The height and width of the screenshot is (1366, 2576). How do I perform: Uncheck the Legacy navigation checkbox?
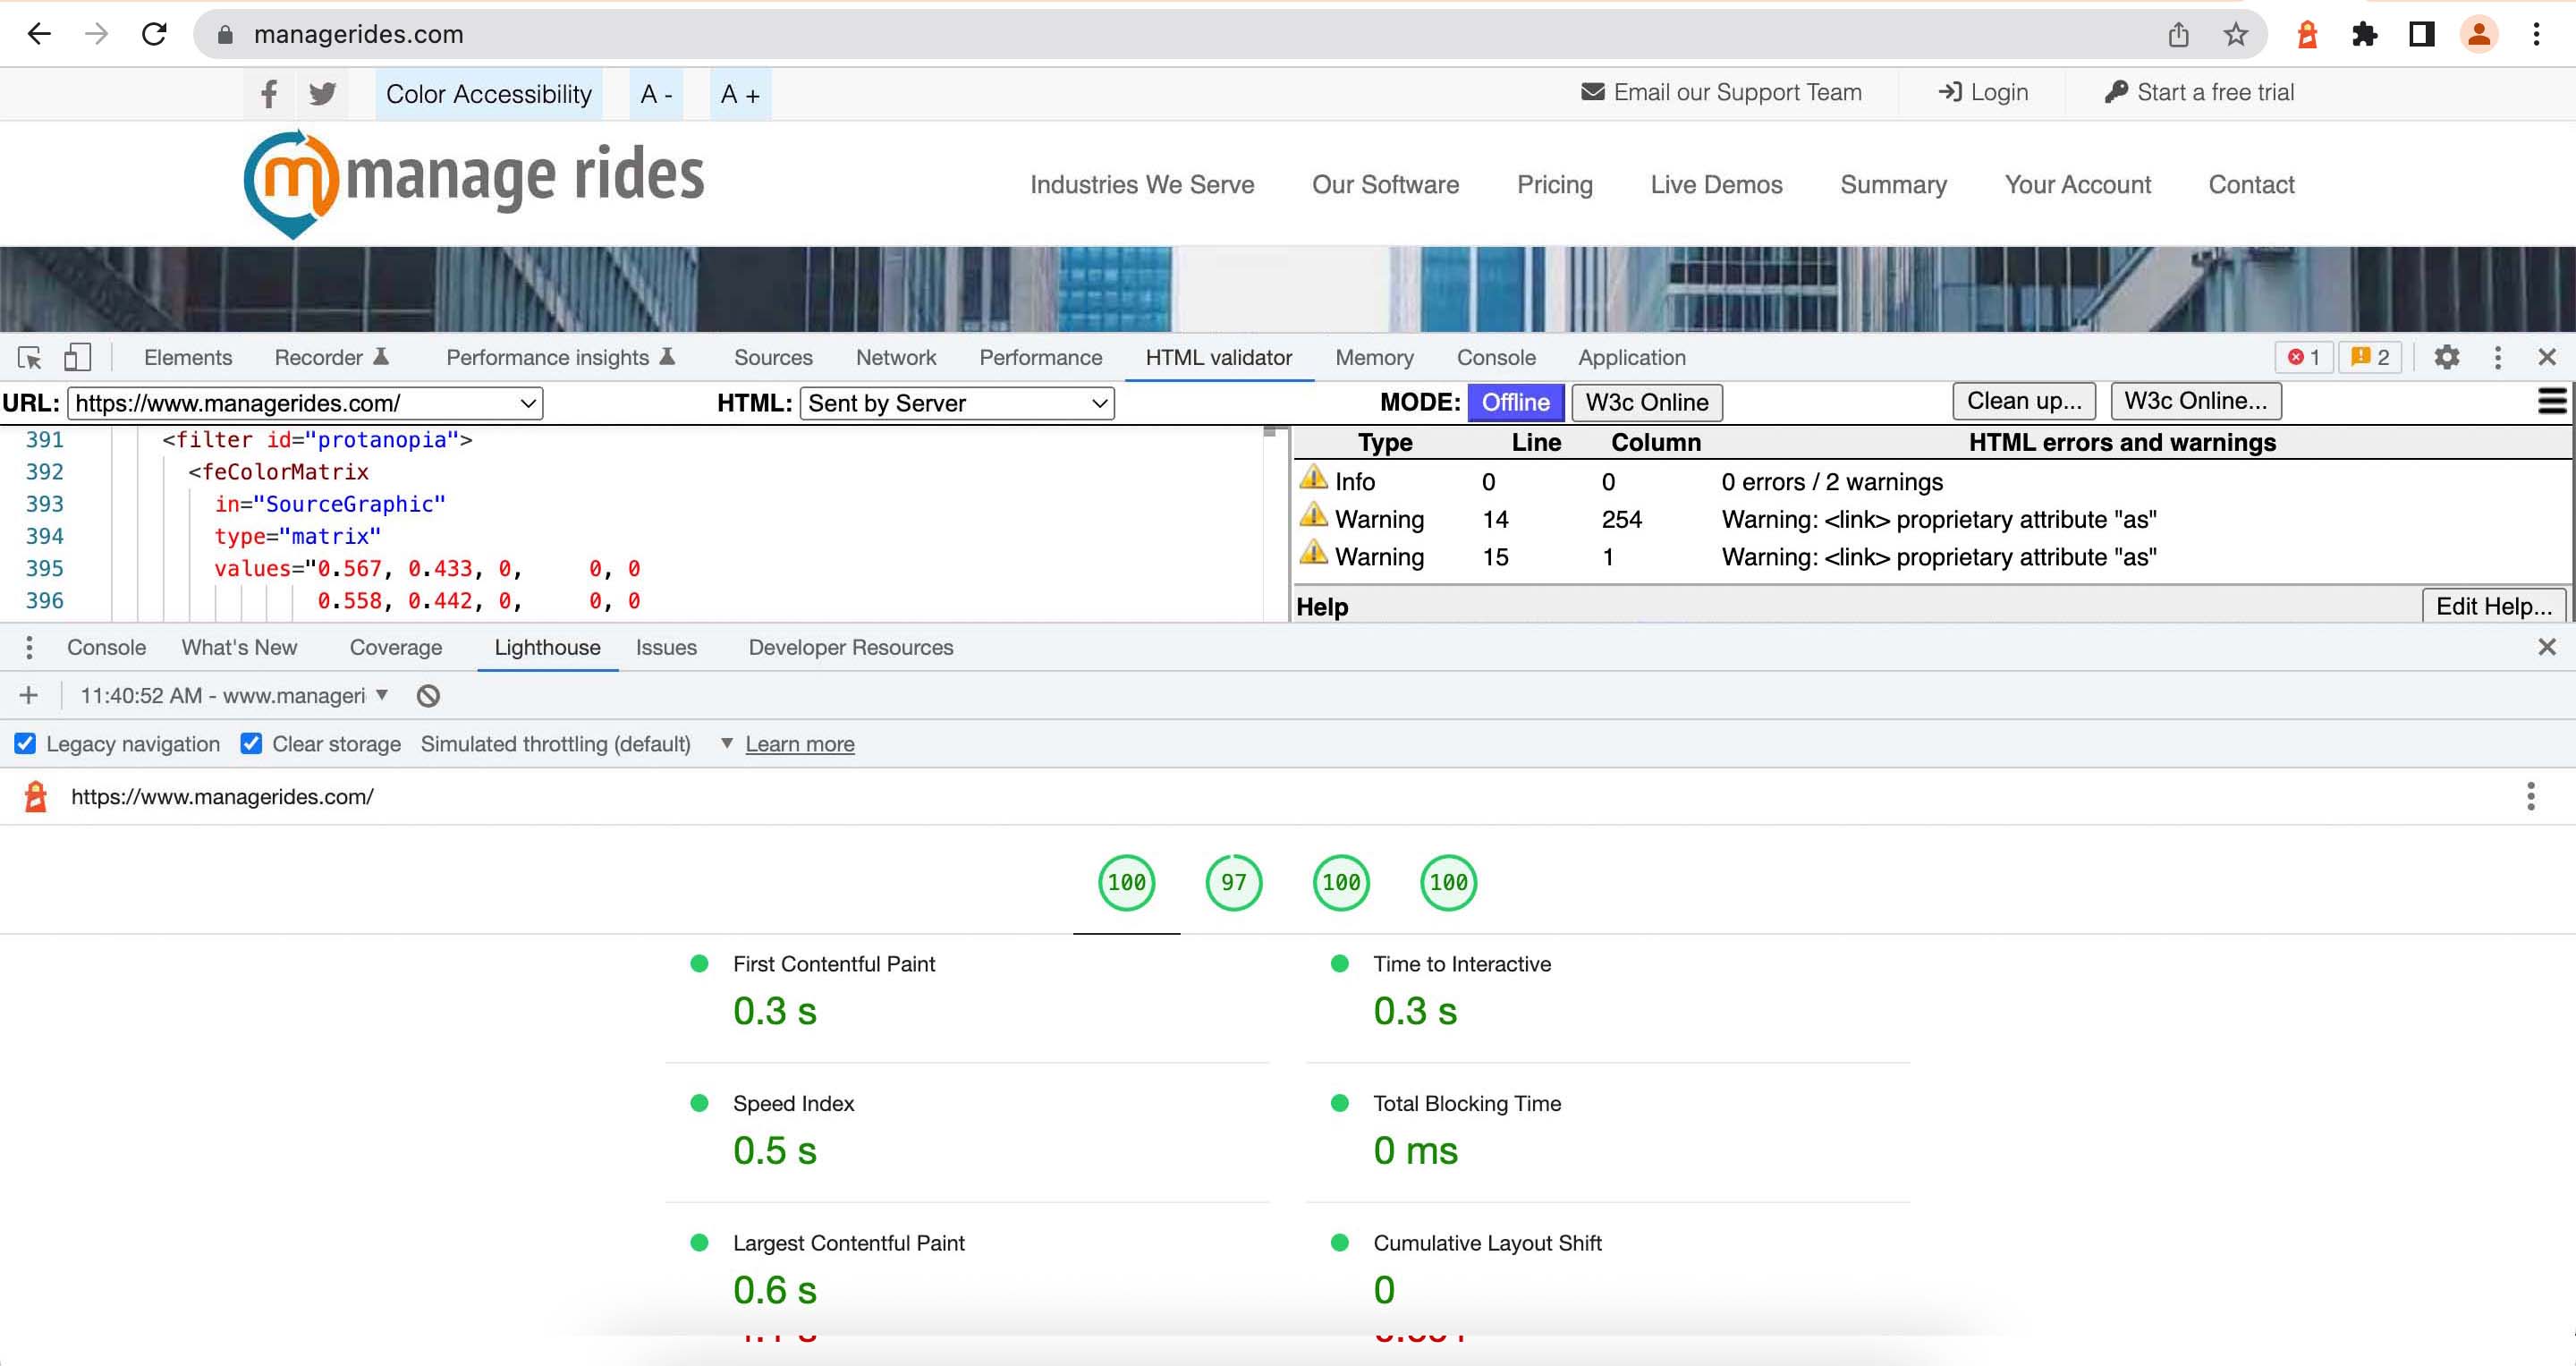[24, 743]
